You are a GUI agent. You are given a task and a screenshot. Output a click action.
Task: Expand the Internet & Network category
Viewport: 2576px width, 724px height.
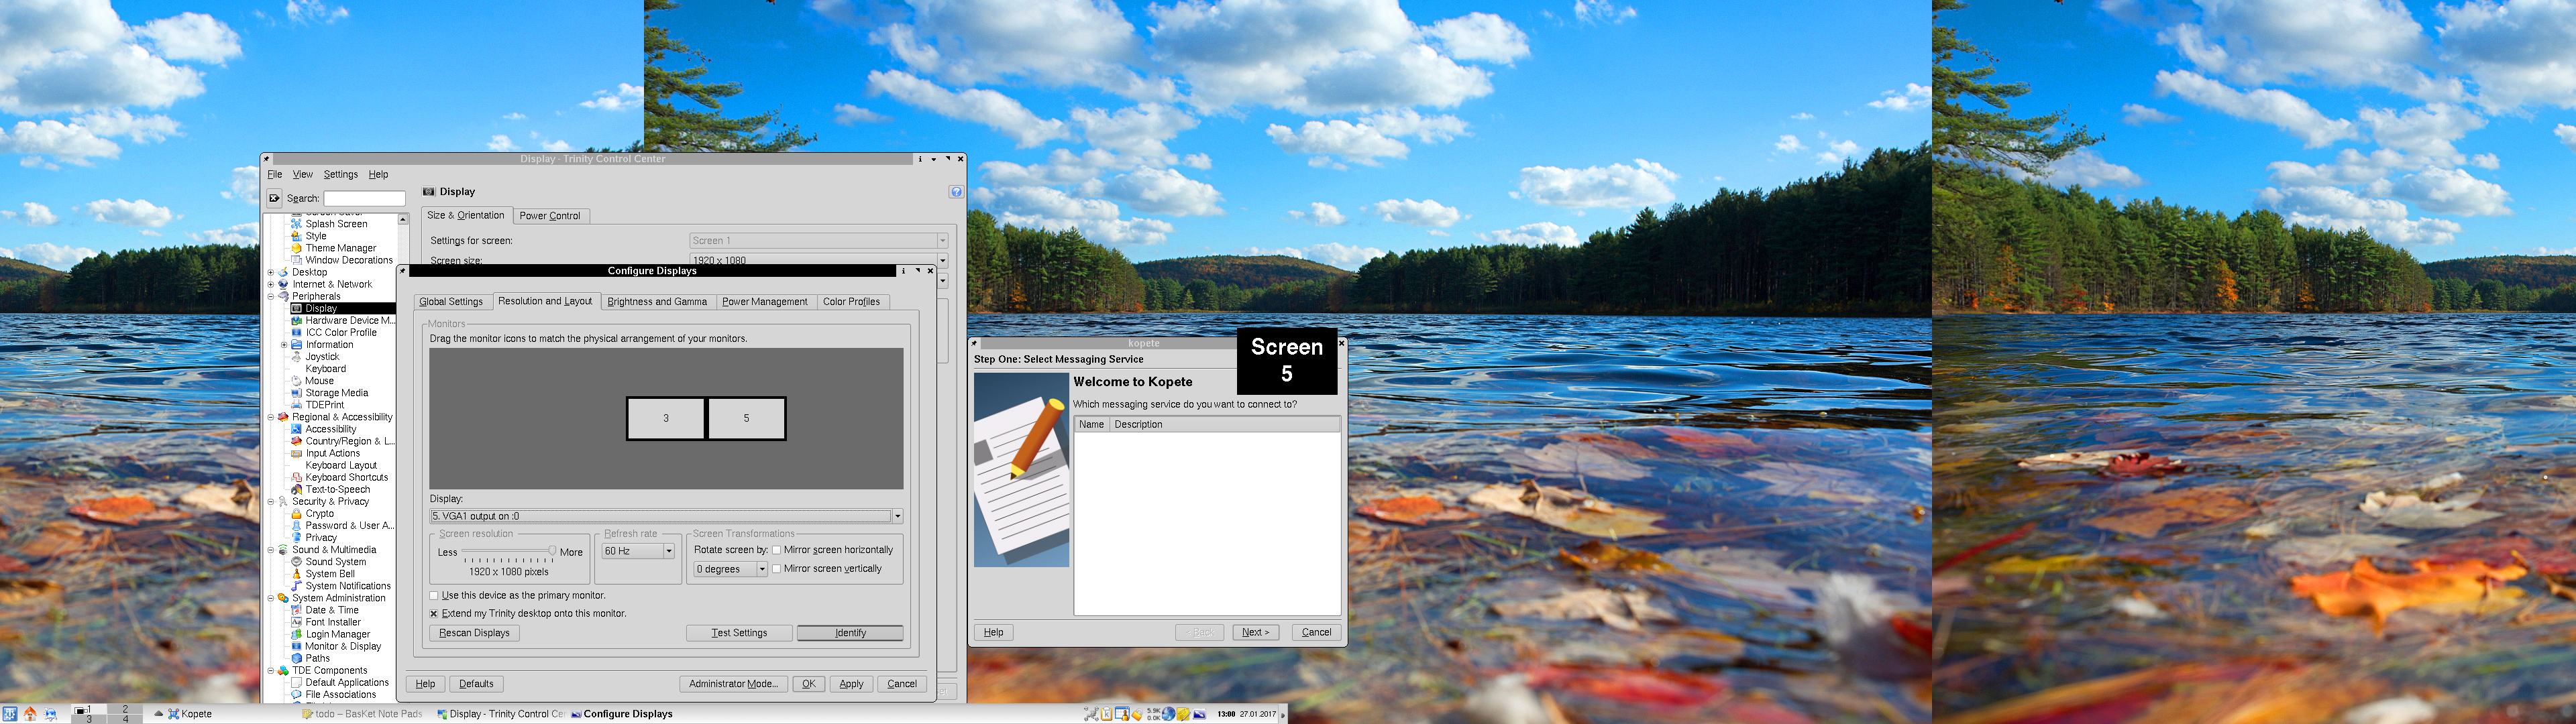point(271,284)
